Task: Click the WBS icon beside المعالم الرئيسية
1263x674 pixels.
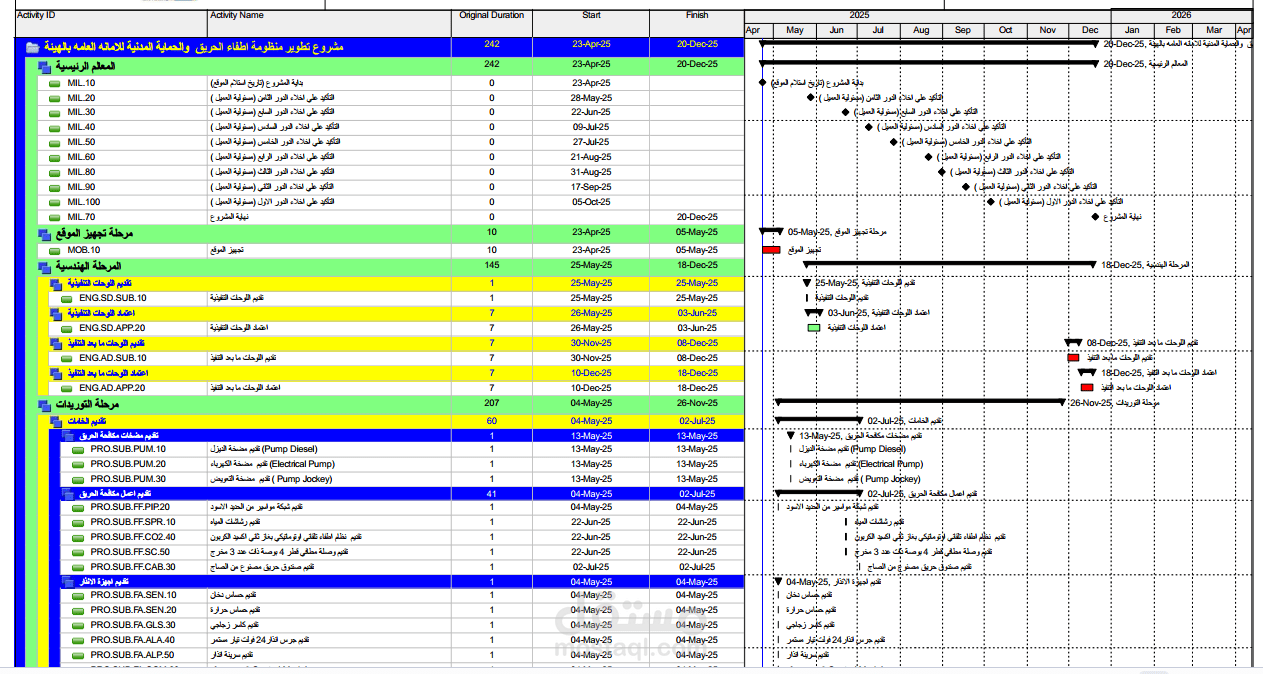Action: [x=44, y=66]
